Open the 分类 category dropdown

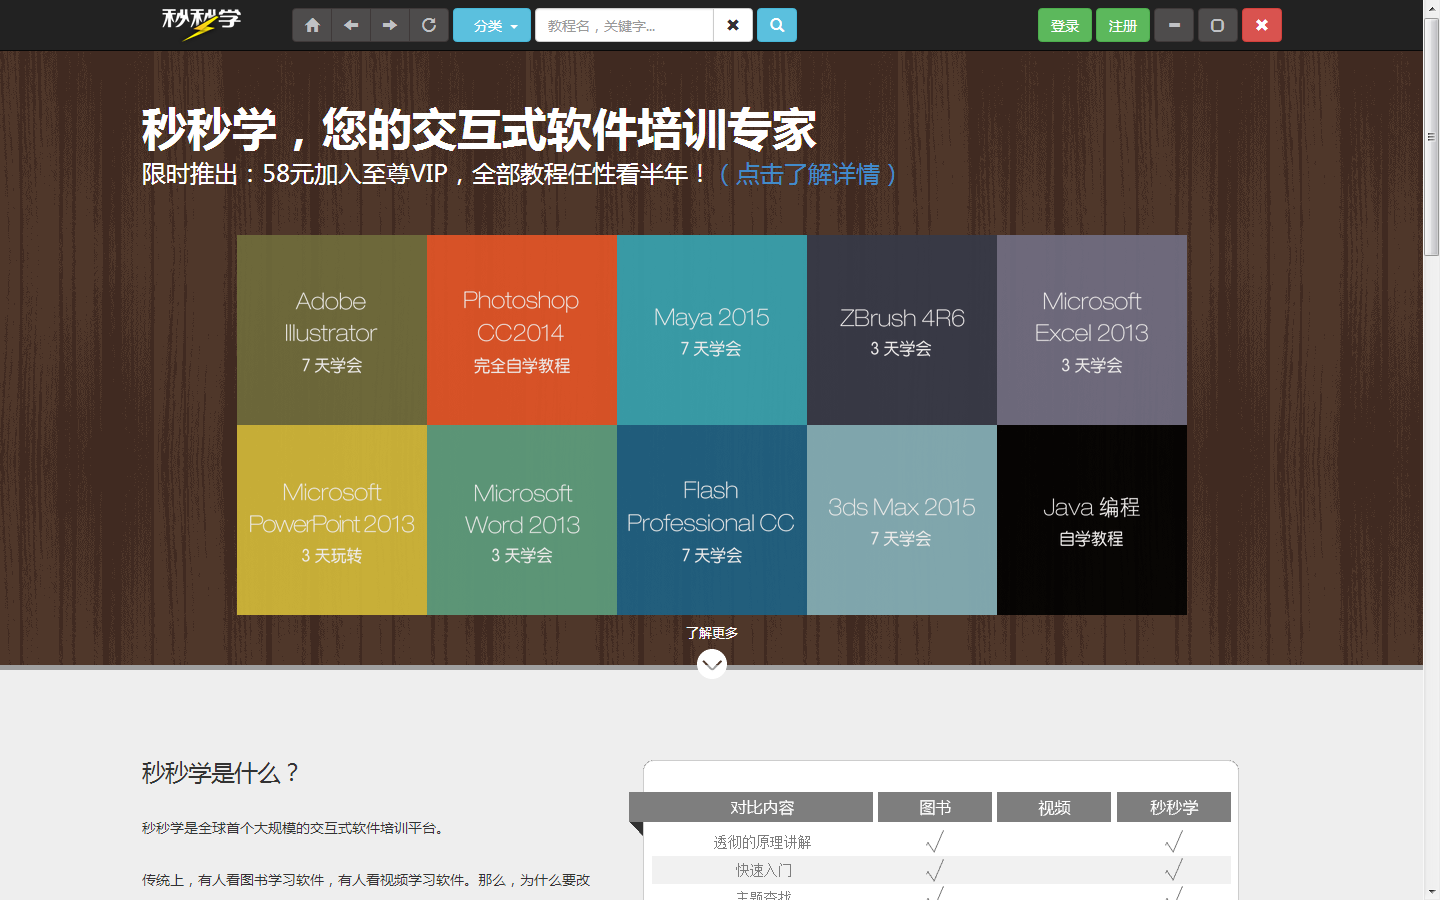492,24
